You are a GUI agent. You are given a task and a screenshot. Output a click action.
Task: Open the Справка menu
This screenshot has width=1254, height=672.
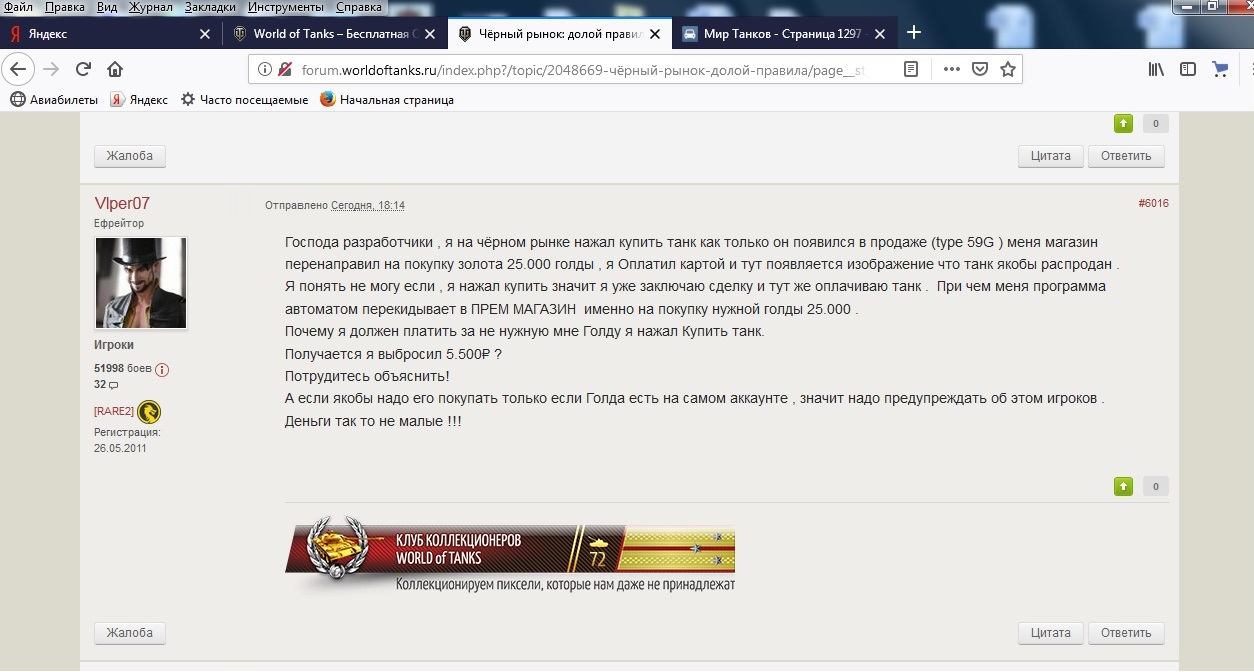click(x=359, y=7)
